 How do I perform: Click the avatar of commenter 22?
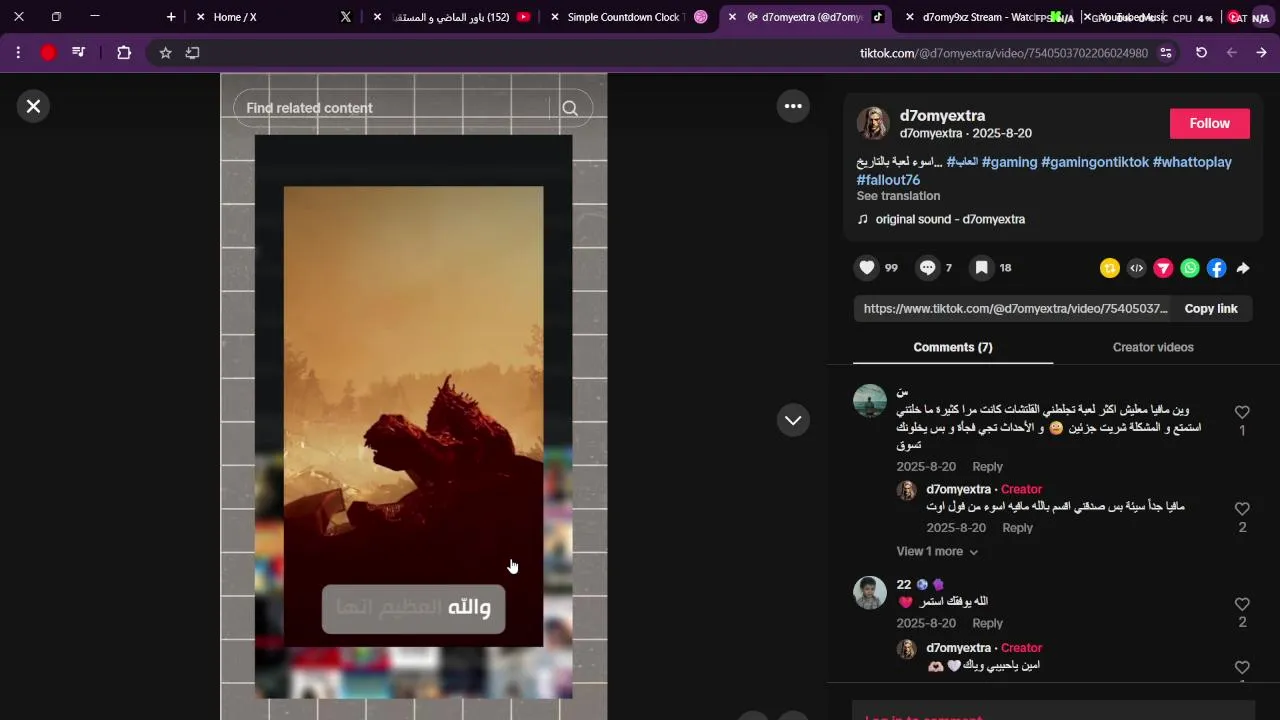(x=870, y=592)
